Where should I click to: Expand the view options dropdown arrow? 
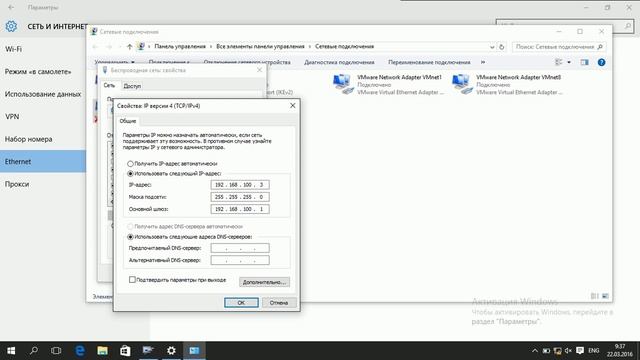(569, 62)
